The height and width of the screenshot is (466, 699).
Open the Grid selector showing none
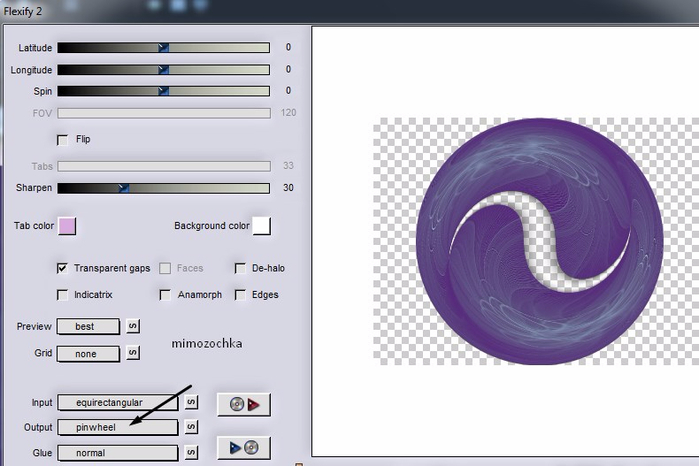click(88, 354)
